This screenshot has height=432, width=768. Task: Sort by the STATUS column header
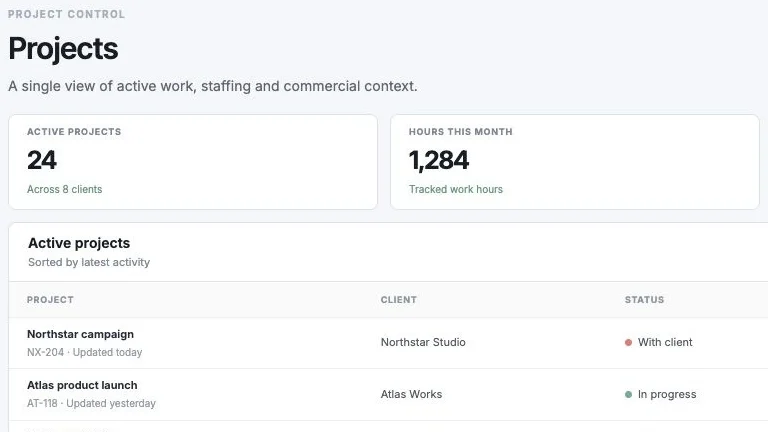[644, 300]
